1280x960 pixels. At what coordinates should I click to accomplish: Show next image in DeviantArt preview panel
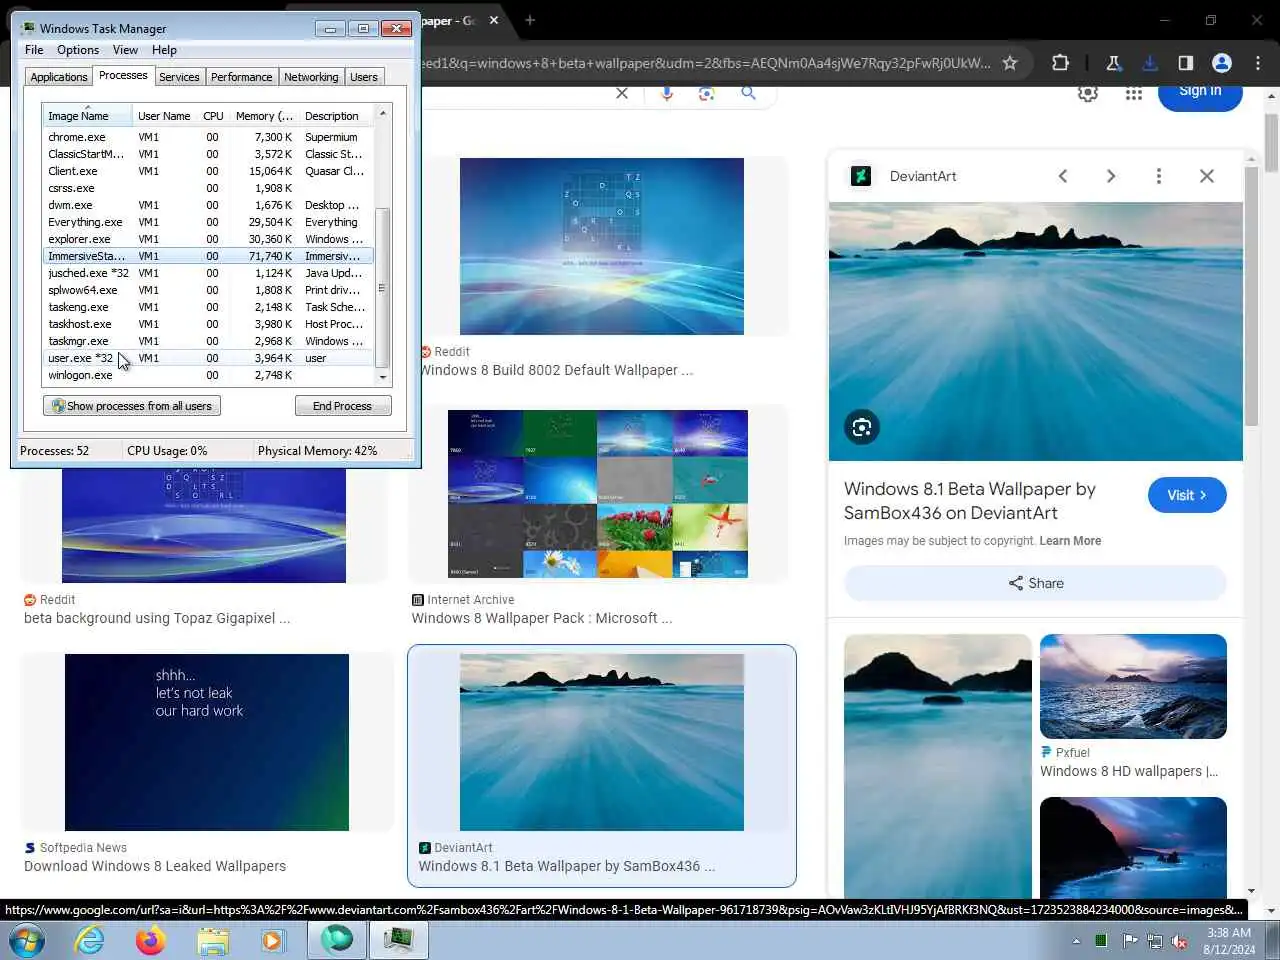point(1111,176)
